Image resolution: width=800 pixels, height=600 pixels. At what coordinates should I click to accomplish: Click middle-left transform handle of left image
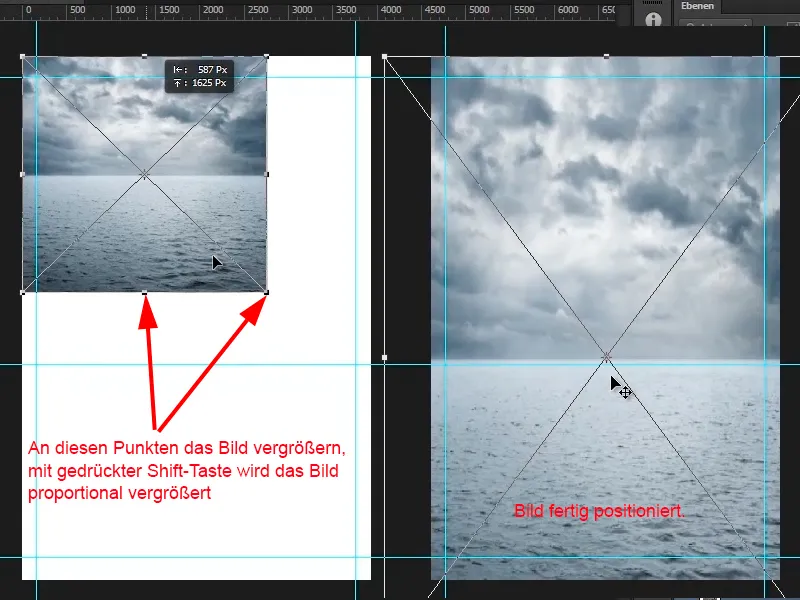pyautogui.click(x=22, y=174)
